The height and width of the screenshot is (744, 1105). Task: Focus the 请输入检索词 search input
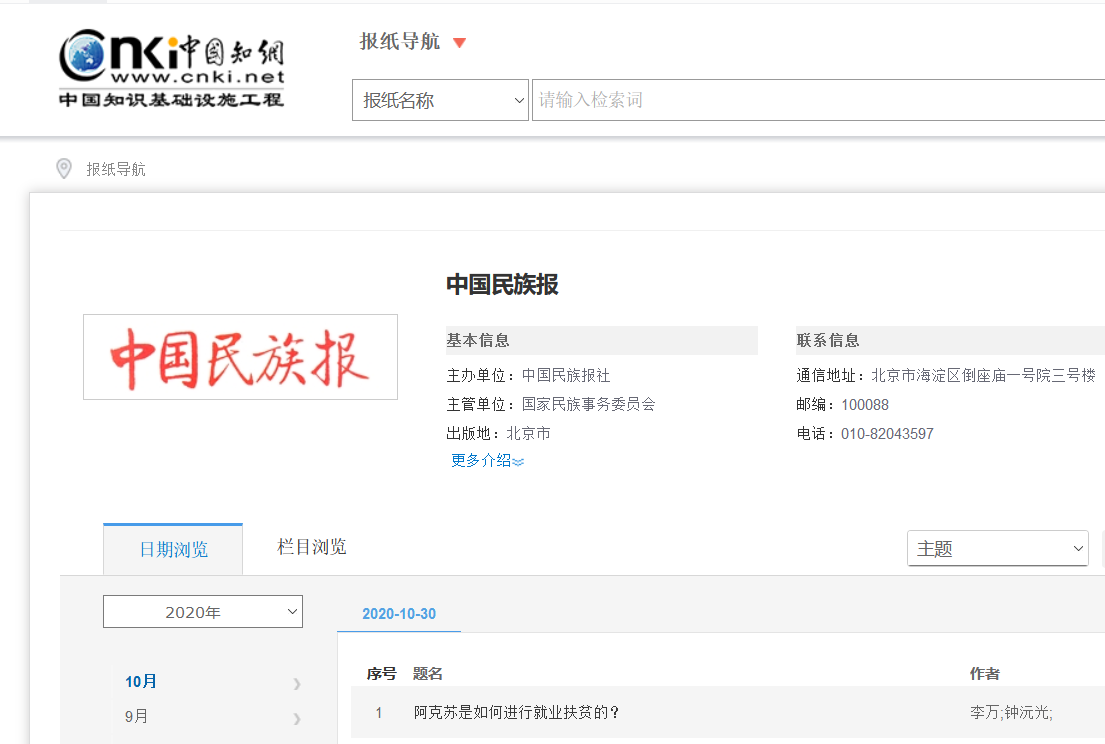point(818,100)
